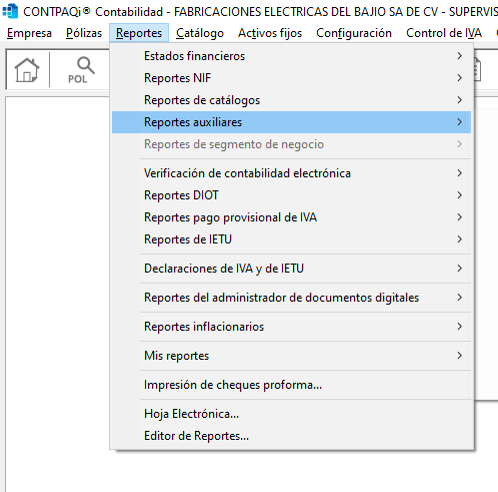Expand the Reportes NIF submenu arrow
The width and height of the screenshot is (498, 492).
point(460,78)
